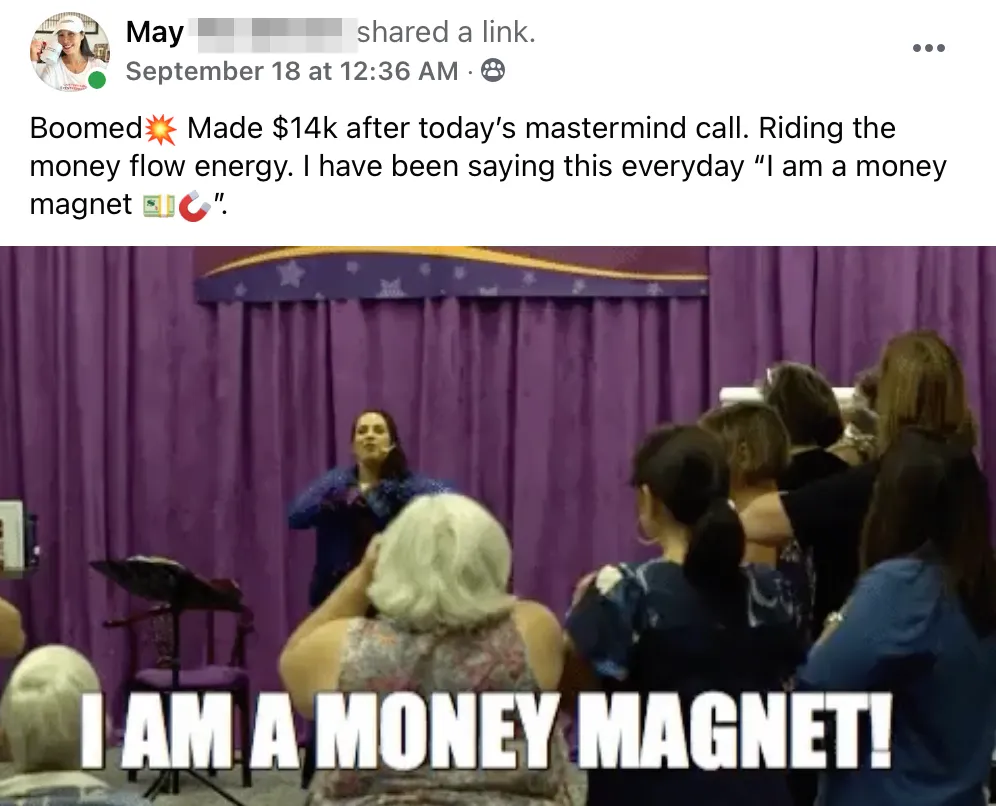Open profile via the name May
The image size is (996, 806).
[155, 32]
